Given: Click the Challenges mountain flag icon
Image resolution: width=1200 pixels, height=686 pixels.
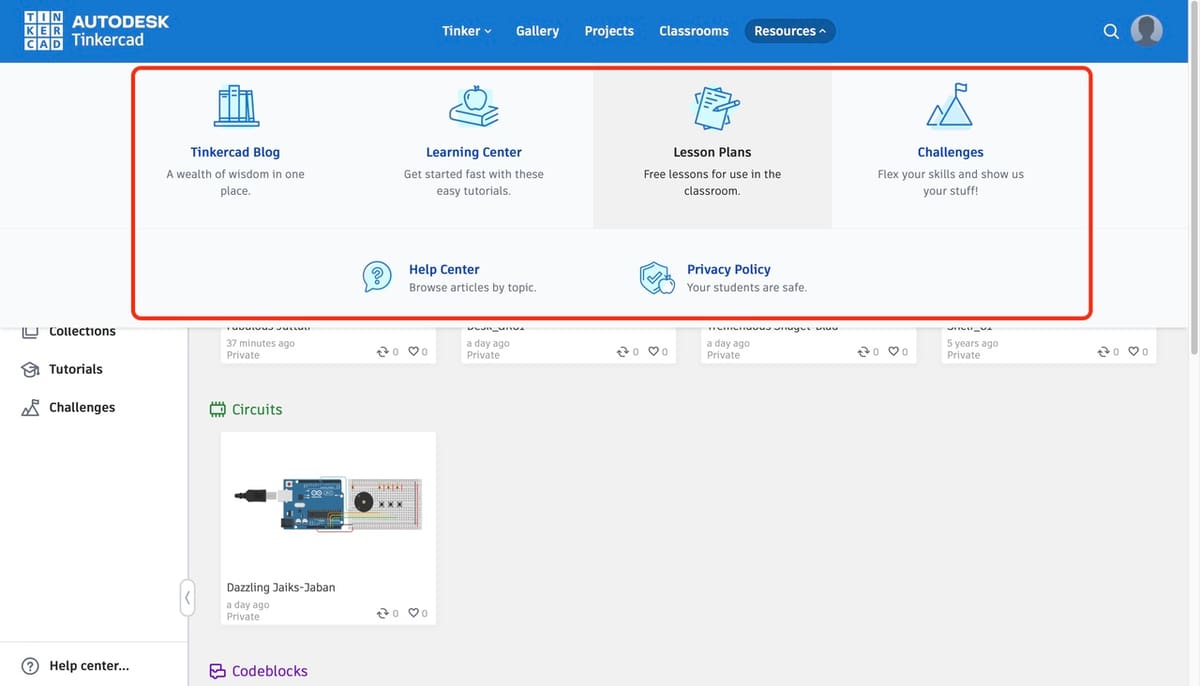Looking at the screenshot, I should [950, 106].
